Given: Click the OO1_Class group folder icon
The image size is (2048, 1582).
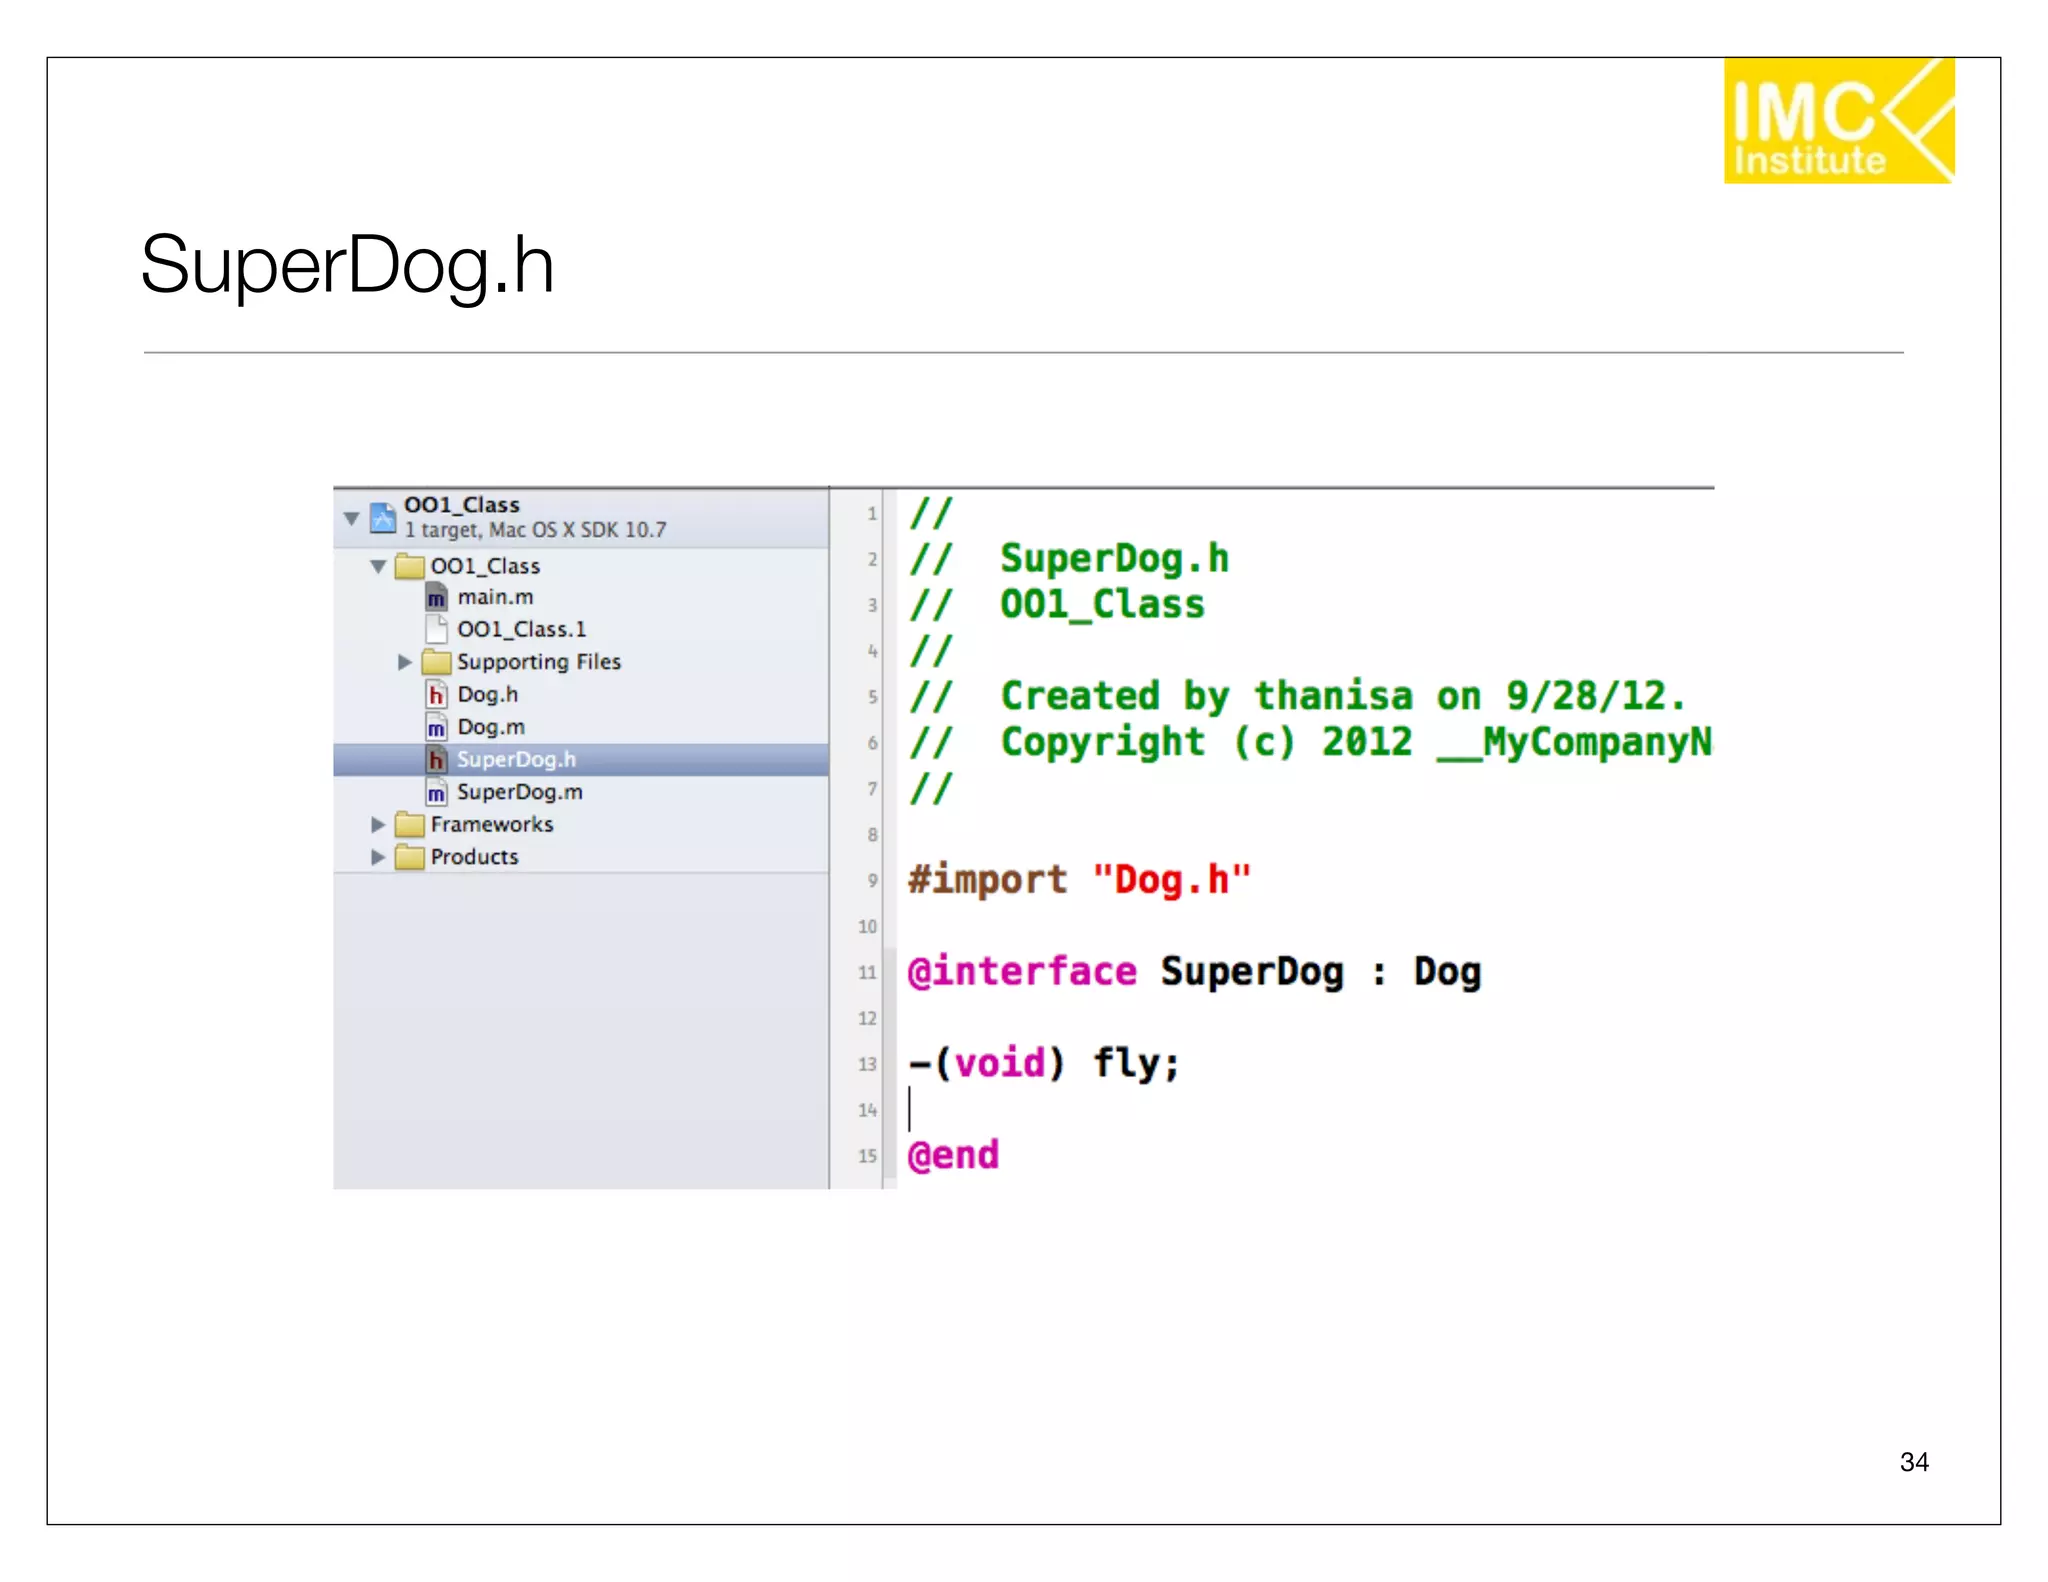Looking at the screenshot, I should pos(409,566).
